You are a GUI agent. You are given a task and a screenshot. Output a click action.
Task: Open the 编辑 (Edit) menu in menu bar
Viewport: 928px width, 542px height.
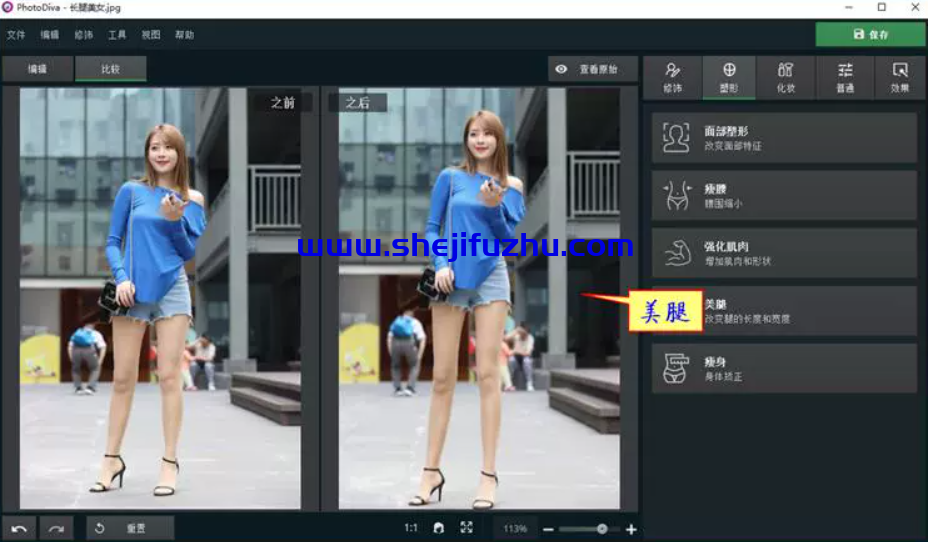(x=50, y=35)
